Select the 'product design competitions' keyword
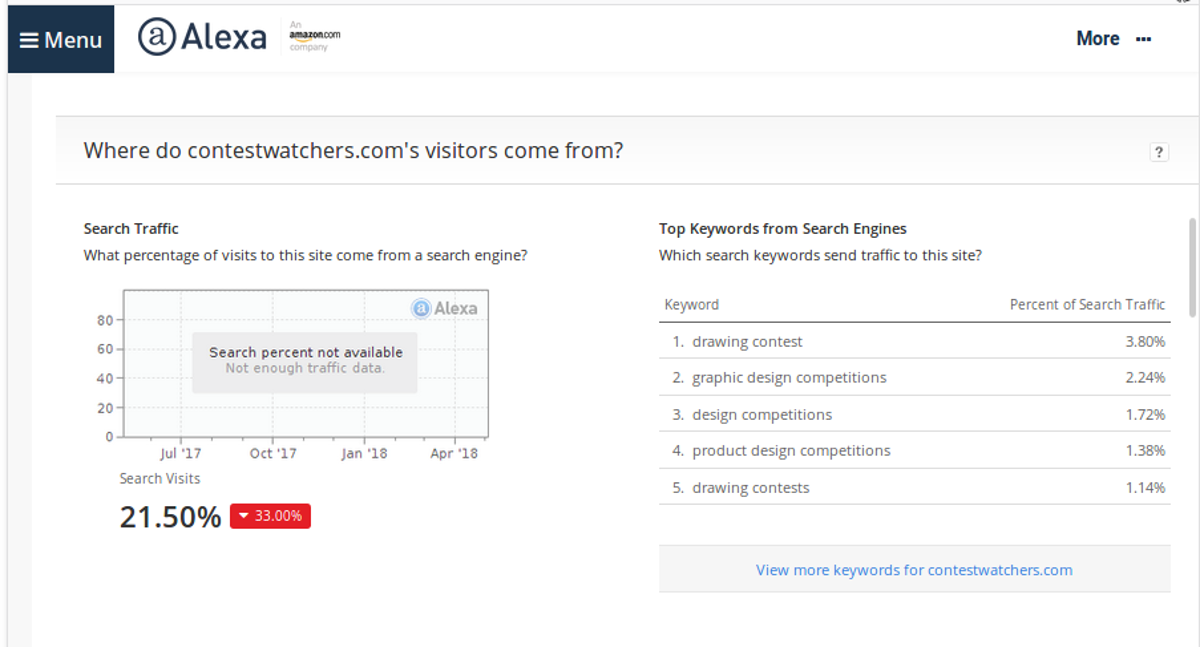The width and height of the screenshot is (1200, 647). [791, 451]
